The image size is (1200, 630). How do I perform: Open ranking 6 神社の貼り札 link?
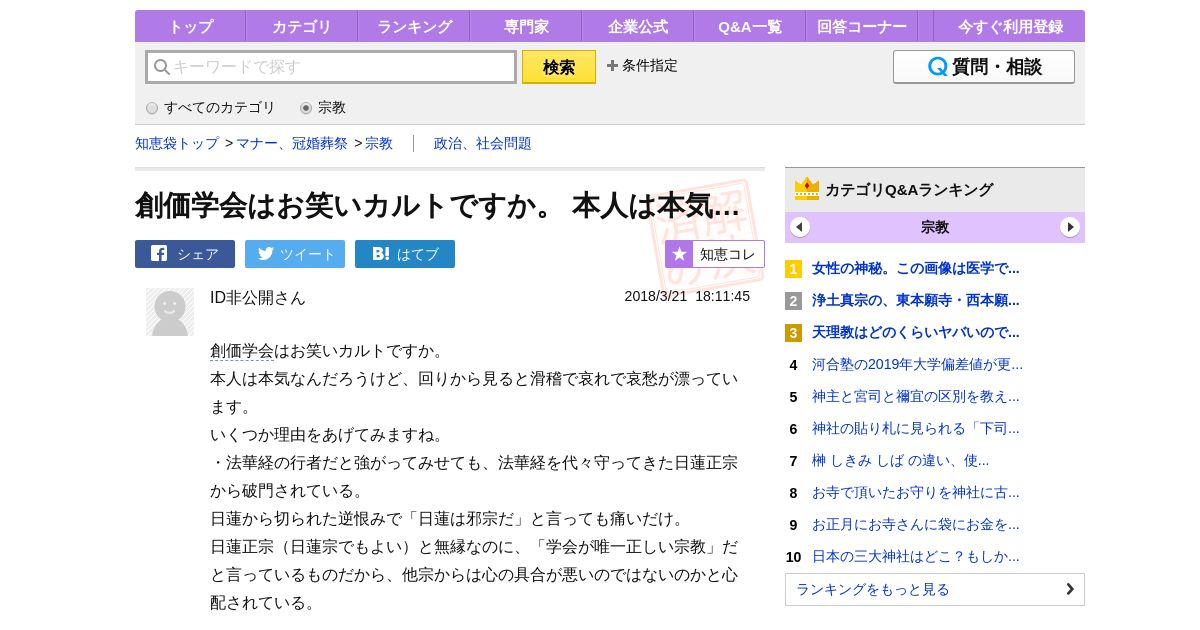point(916,428)
